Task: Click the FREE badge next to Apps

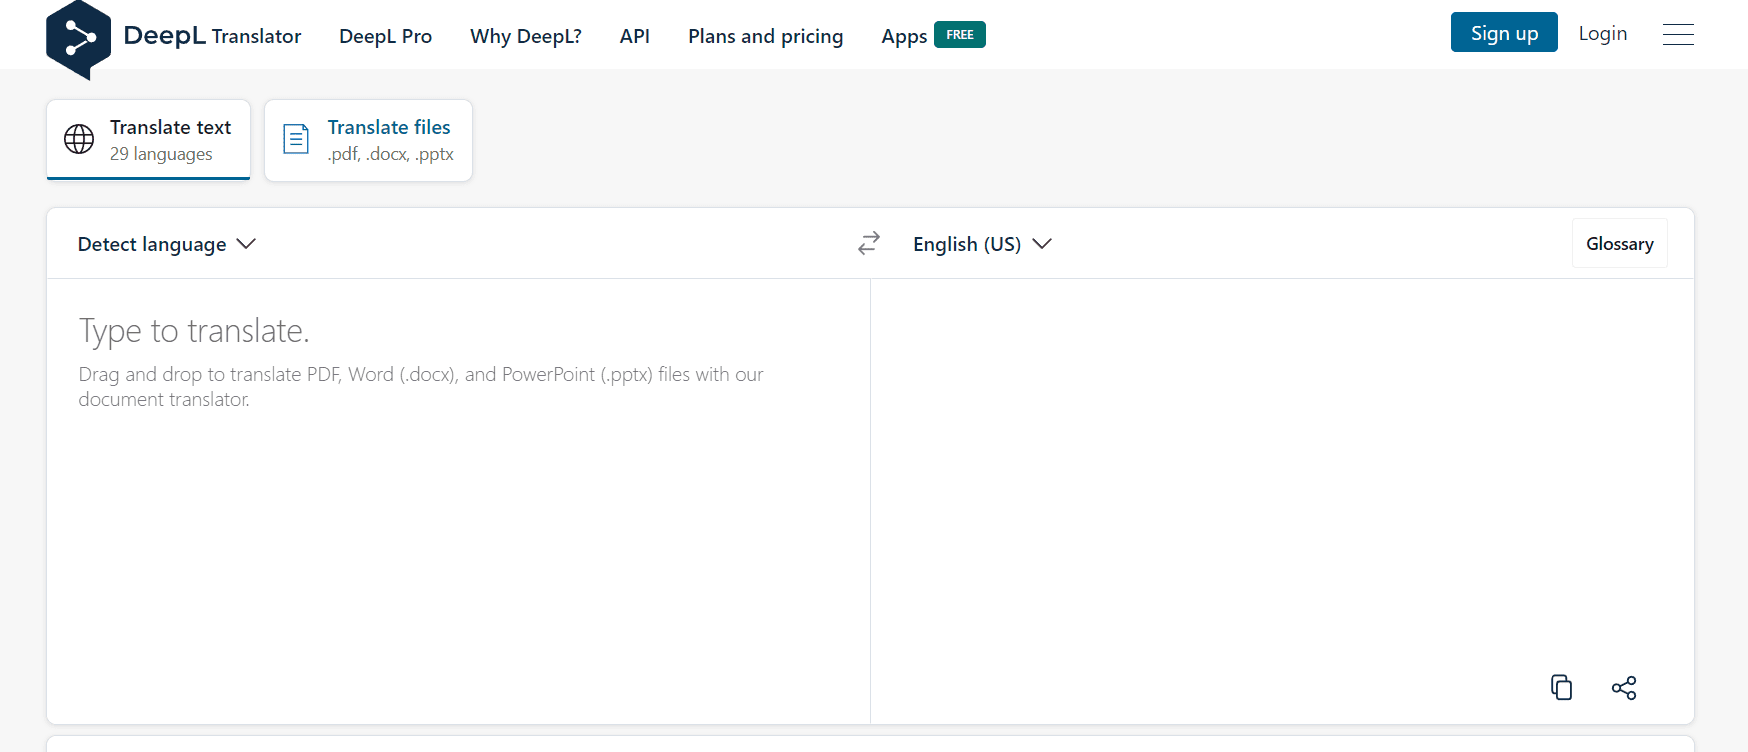Action: (x=960, y=35)
